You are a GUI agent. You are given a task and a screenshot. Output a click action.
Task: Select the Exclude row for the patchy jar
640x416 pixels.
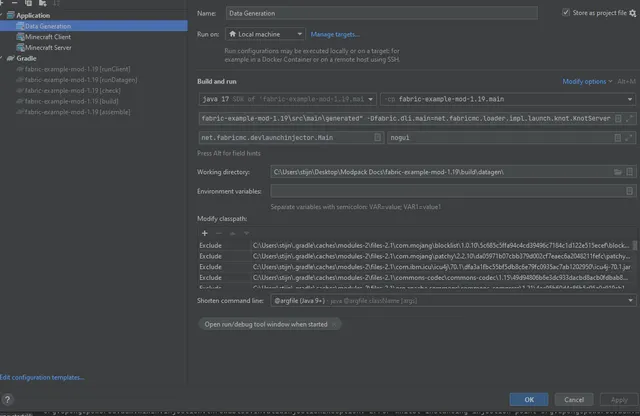tap(415, 256)
